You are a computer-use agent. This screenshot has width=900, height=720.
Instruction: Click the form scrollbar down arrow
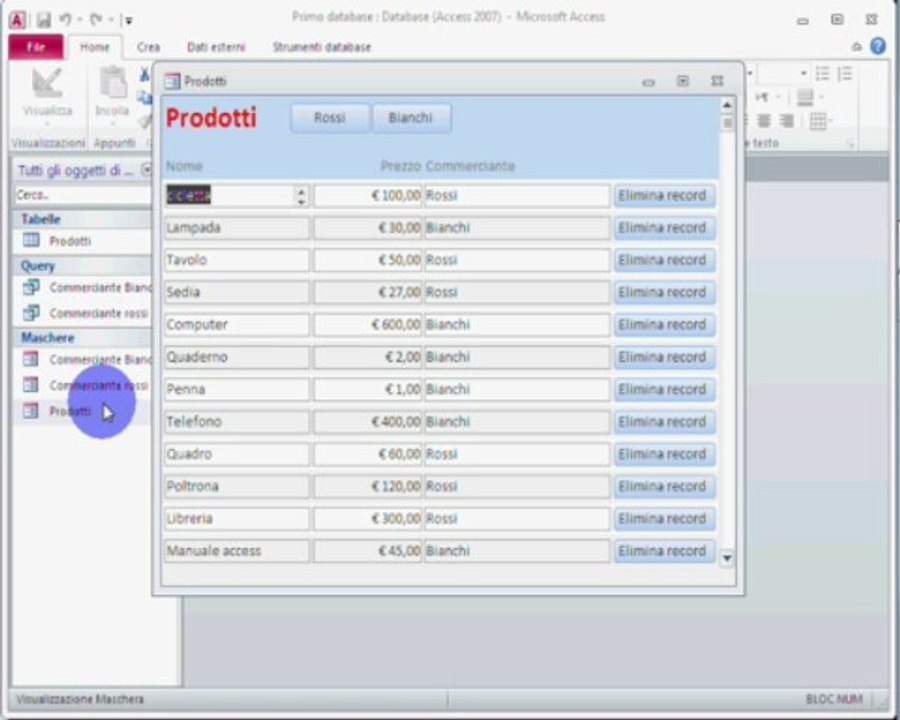(727, 558)
